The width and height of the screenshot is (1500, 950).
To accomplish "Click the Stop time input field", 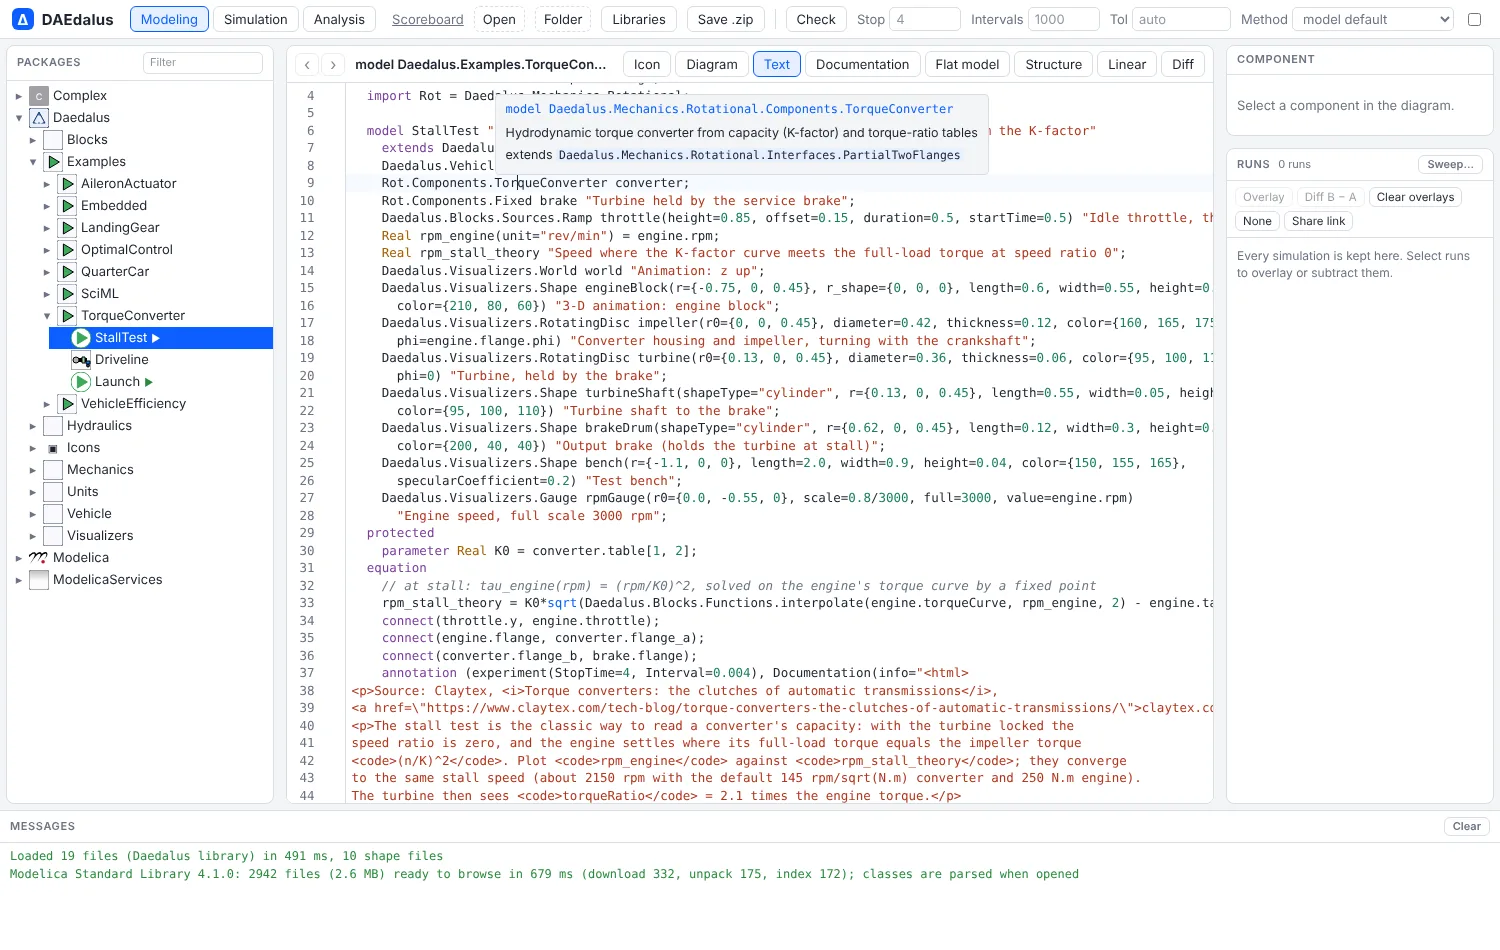I will [925, 19].
